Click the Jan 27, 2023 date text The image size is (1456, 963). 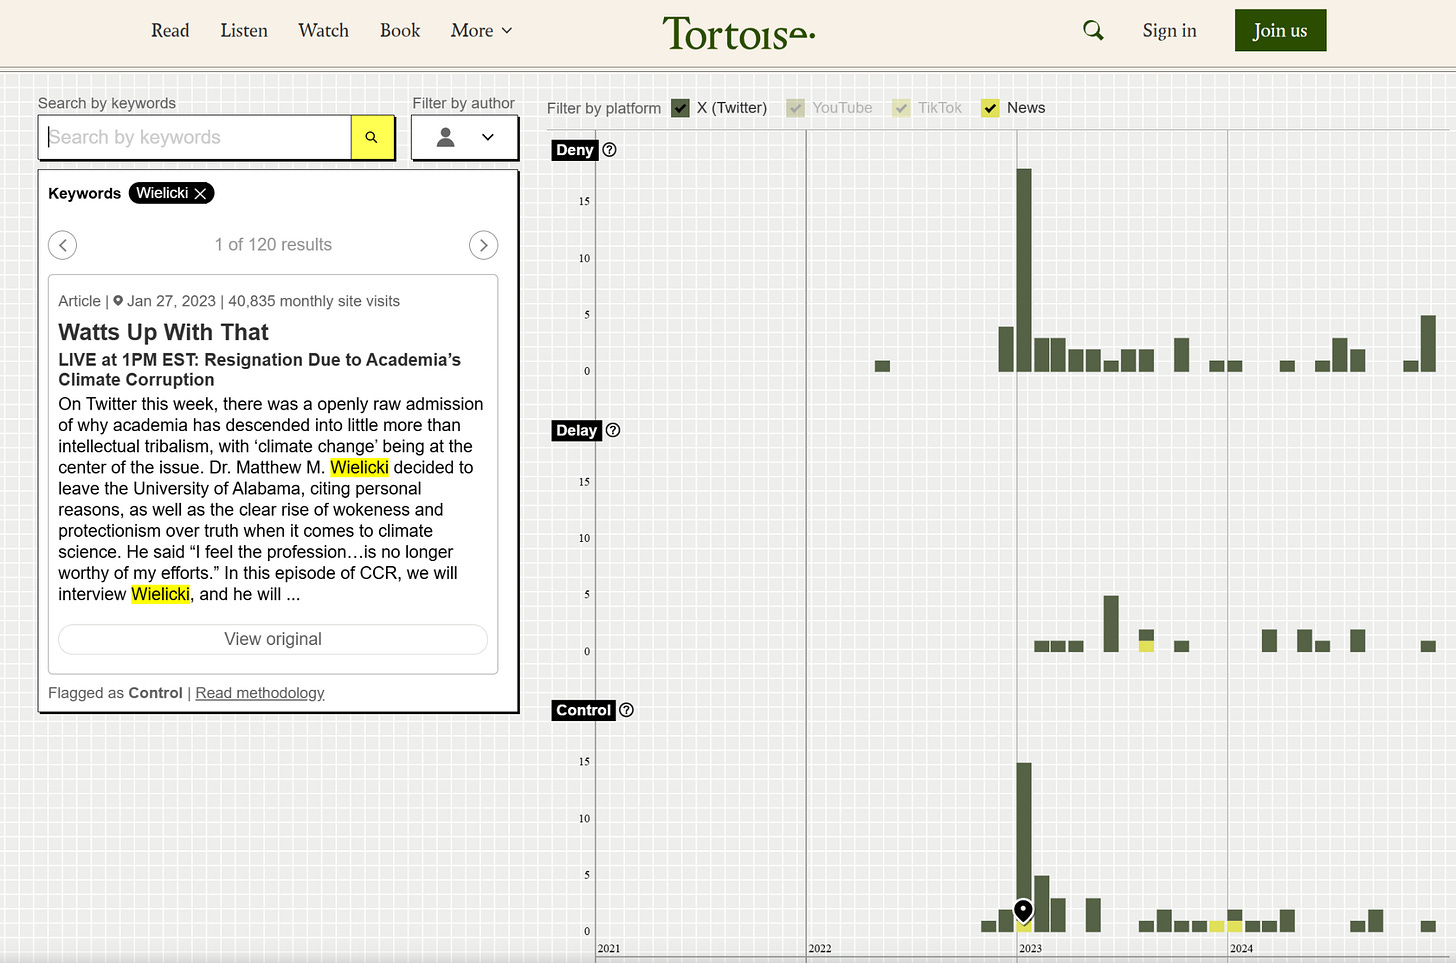click(x=171, y=301)
